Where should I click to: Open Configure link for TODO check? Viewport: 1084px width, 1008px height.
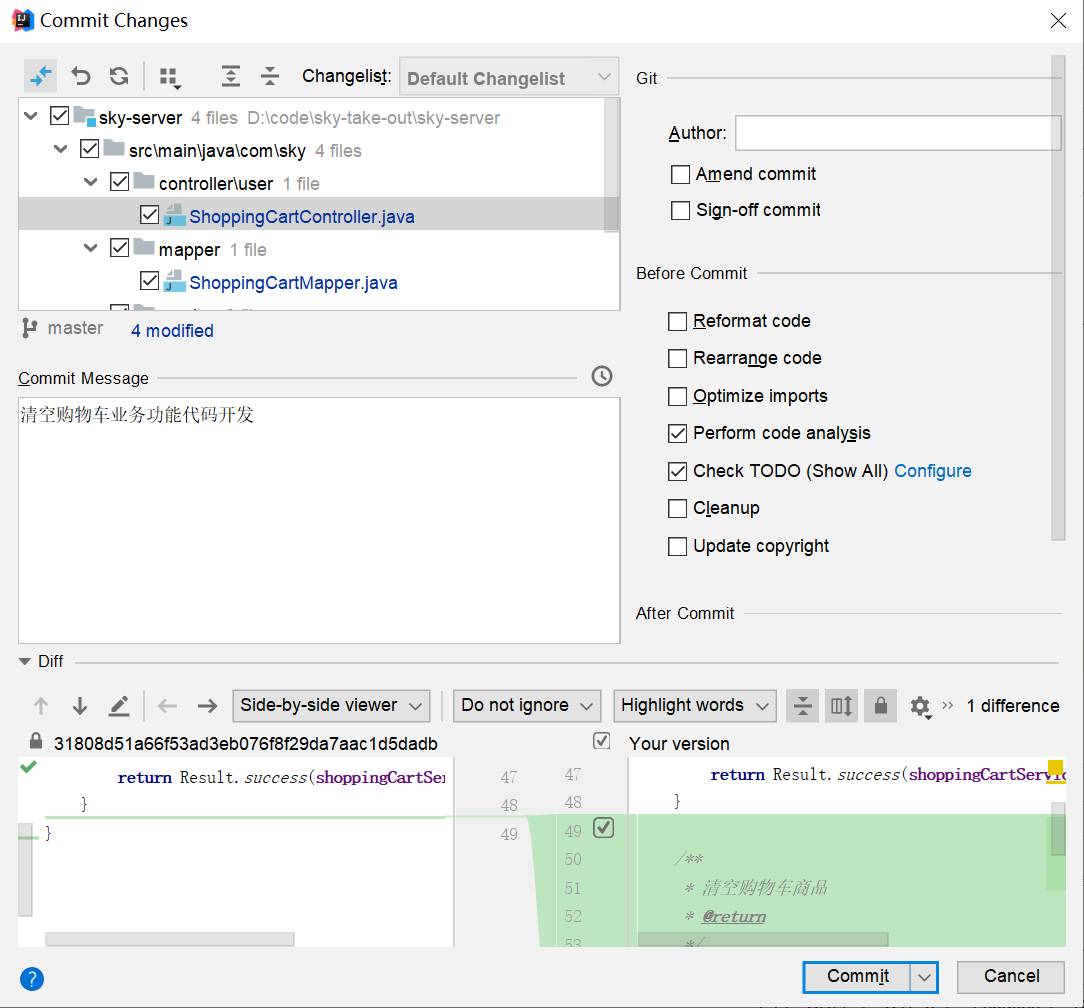pyautogui.click(x=933, y=471)
